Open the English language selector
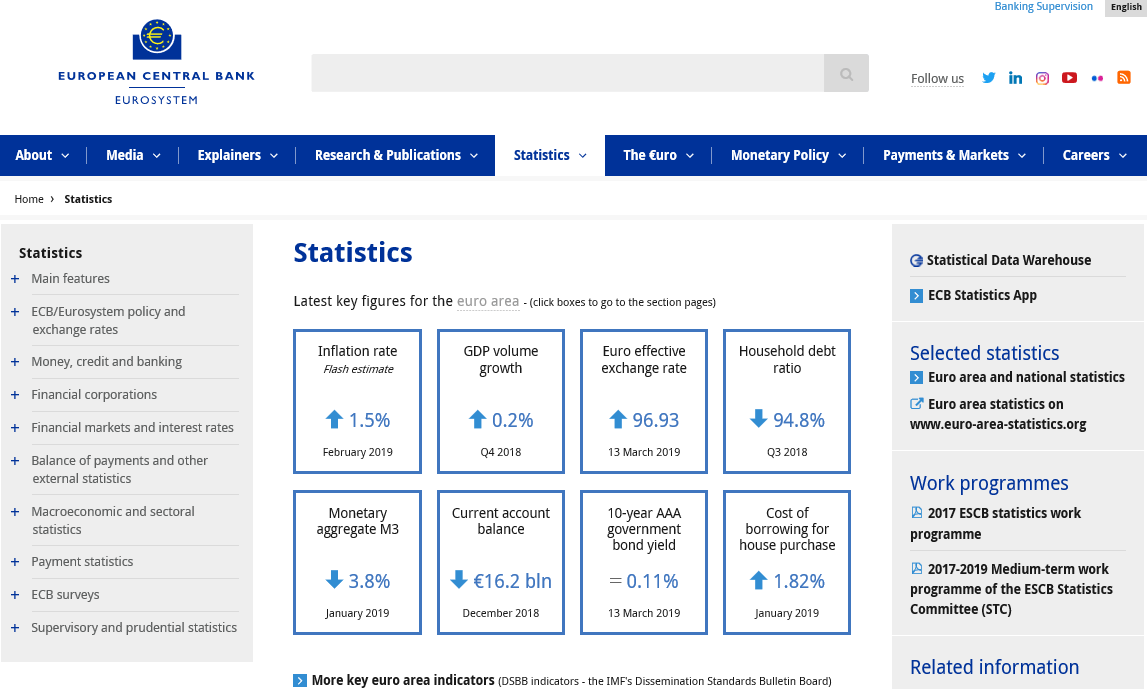1147x689 pixels. point(1126,7)
